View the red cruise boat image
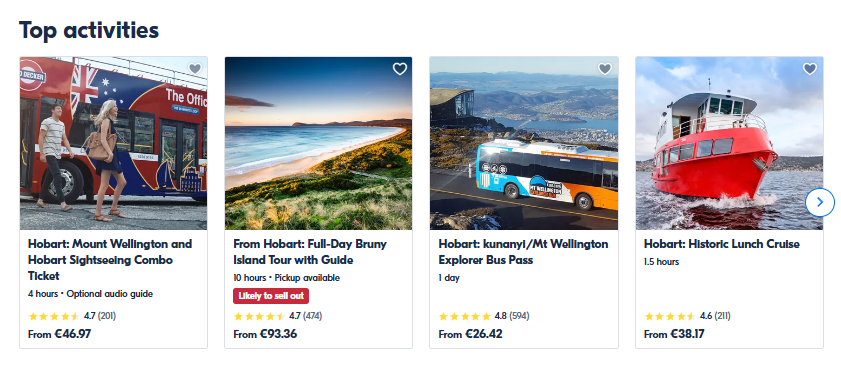Viewport: 841px width, 371px height. (x=729, y=143)
